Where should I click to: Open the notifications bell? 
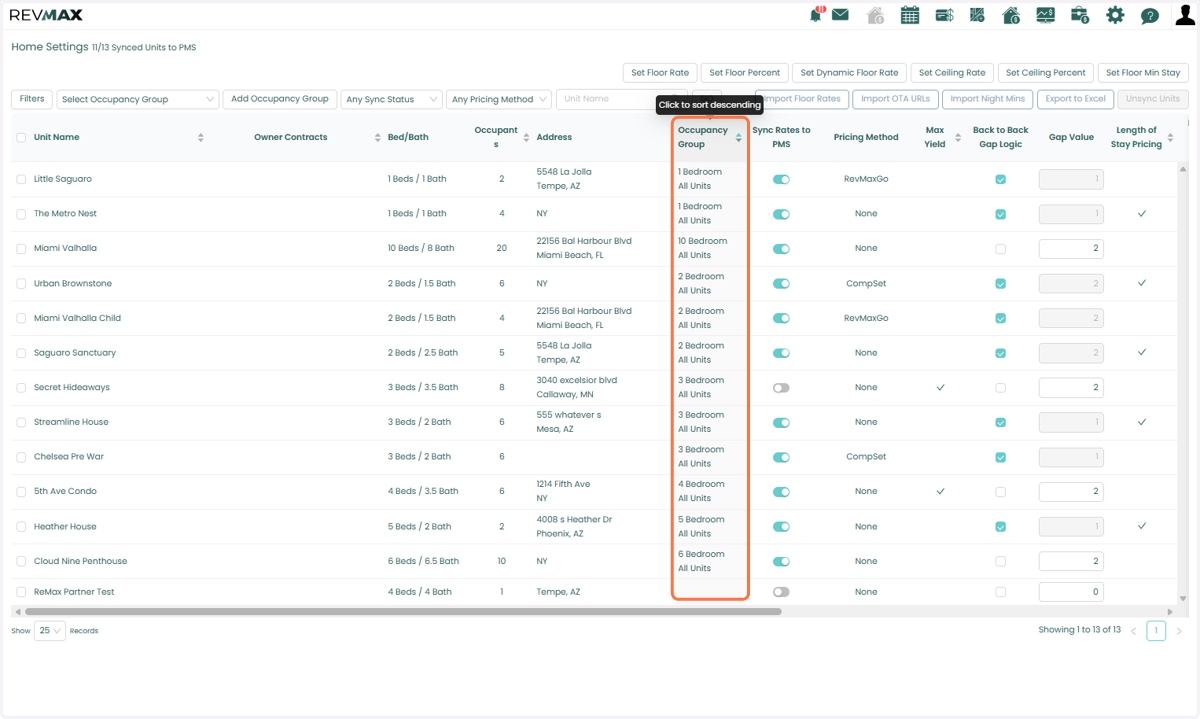pos(816,14)
